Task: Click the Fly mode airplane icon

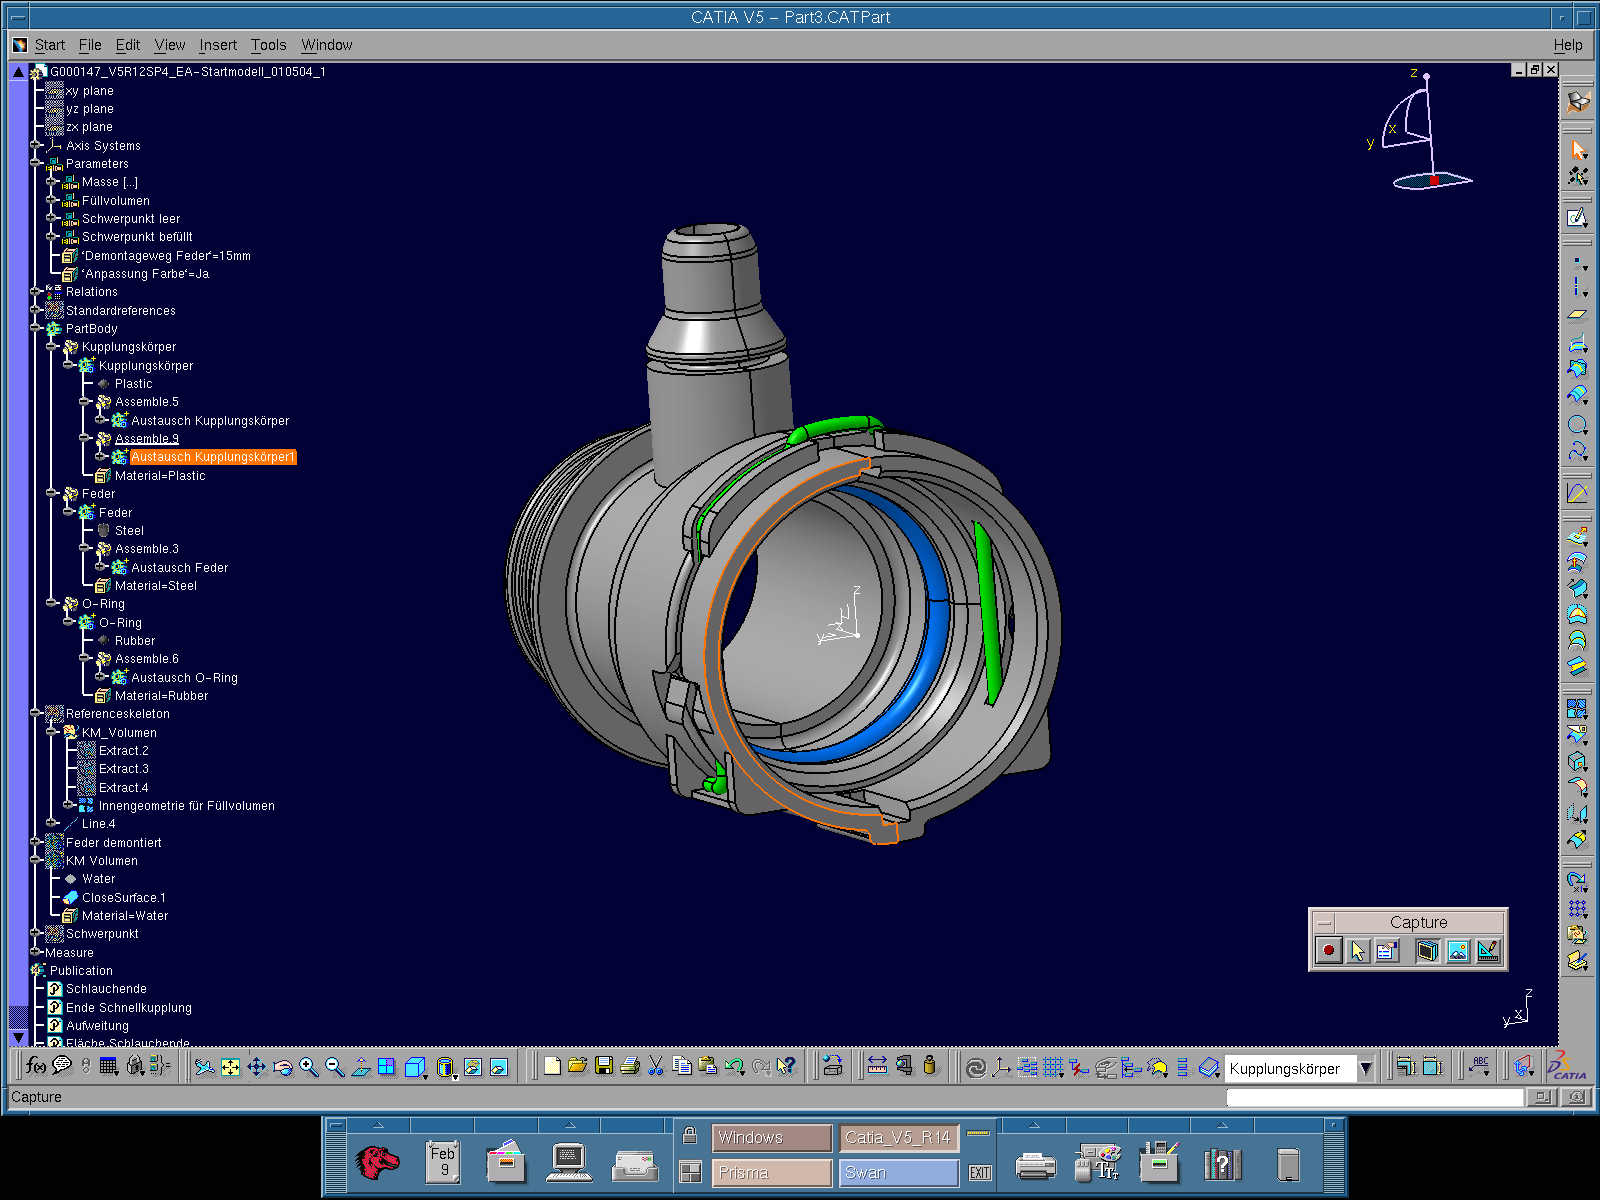Action: pyautogui.click(x=204, y=1067)
